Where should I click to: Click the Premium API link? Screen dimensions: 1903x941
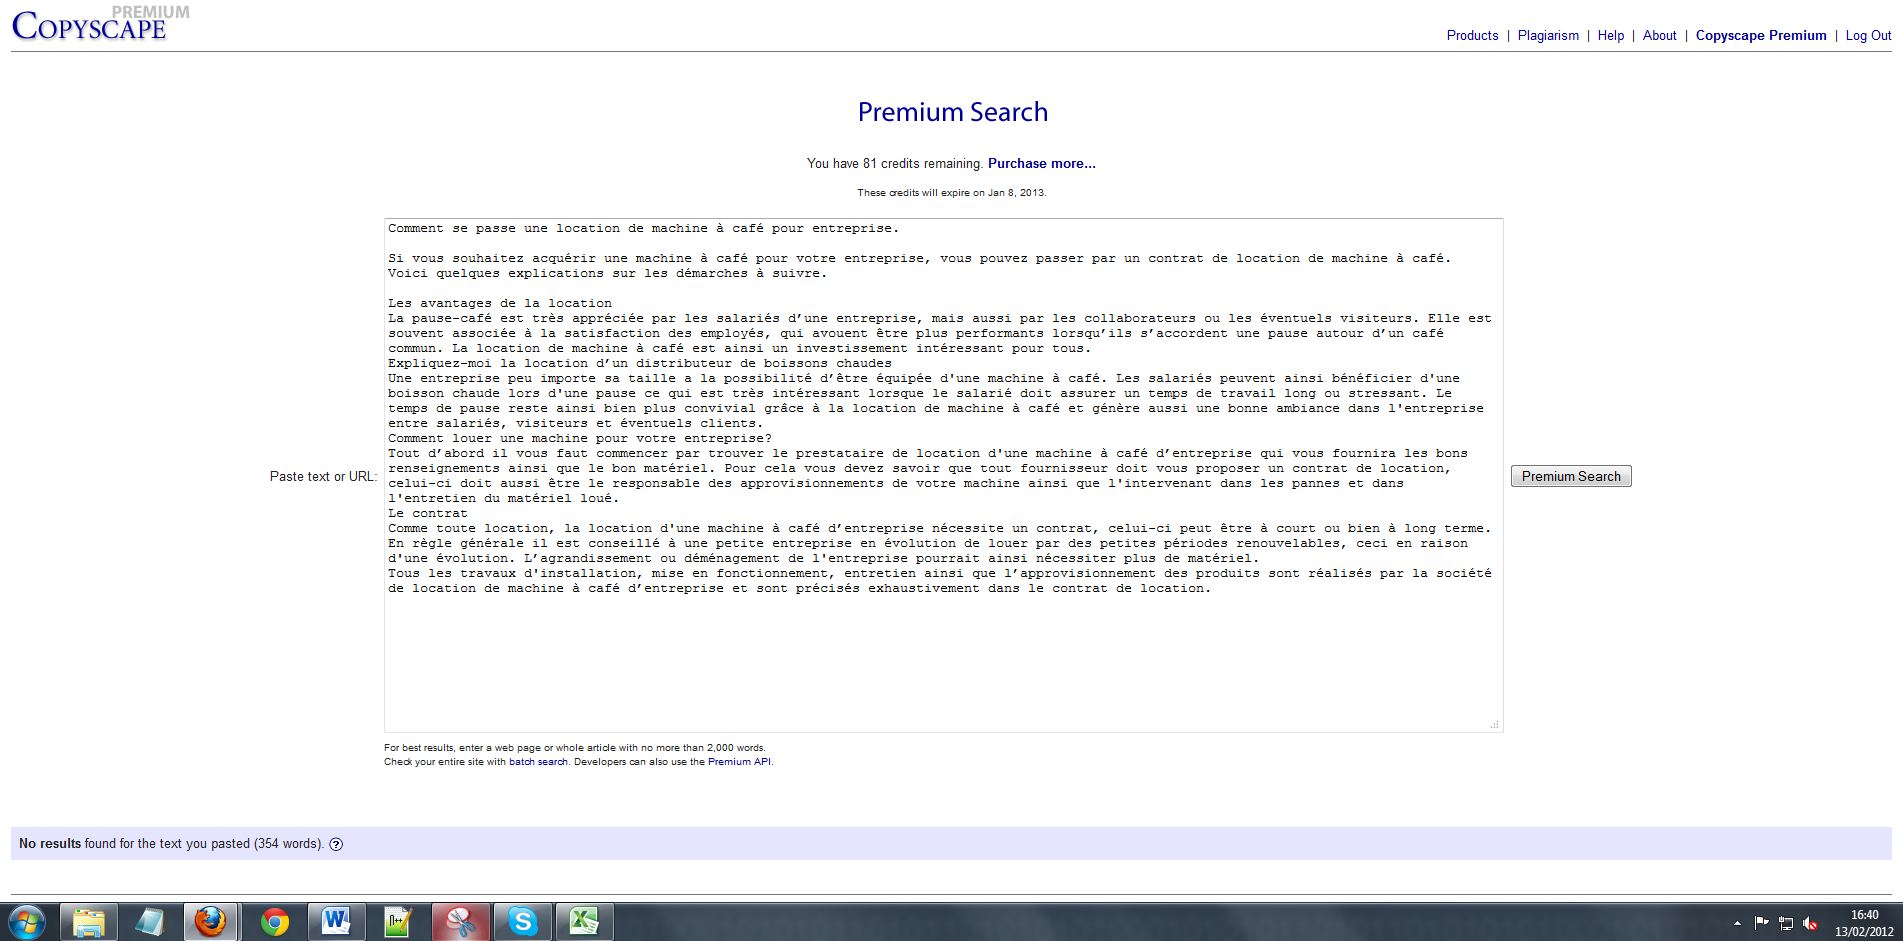tap(739, 762)
